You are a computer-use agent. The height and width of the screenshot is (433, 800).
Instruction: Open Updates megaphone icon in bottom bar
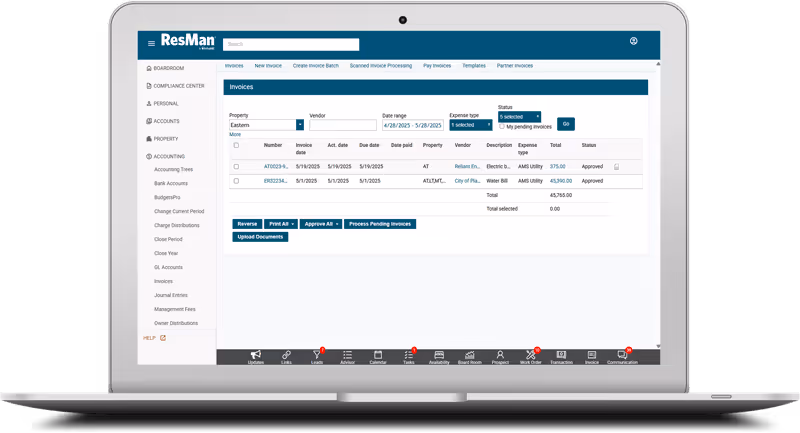256,356
